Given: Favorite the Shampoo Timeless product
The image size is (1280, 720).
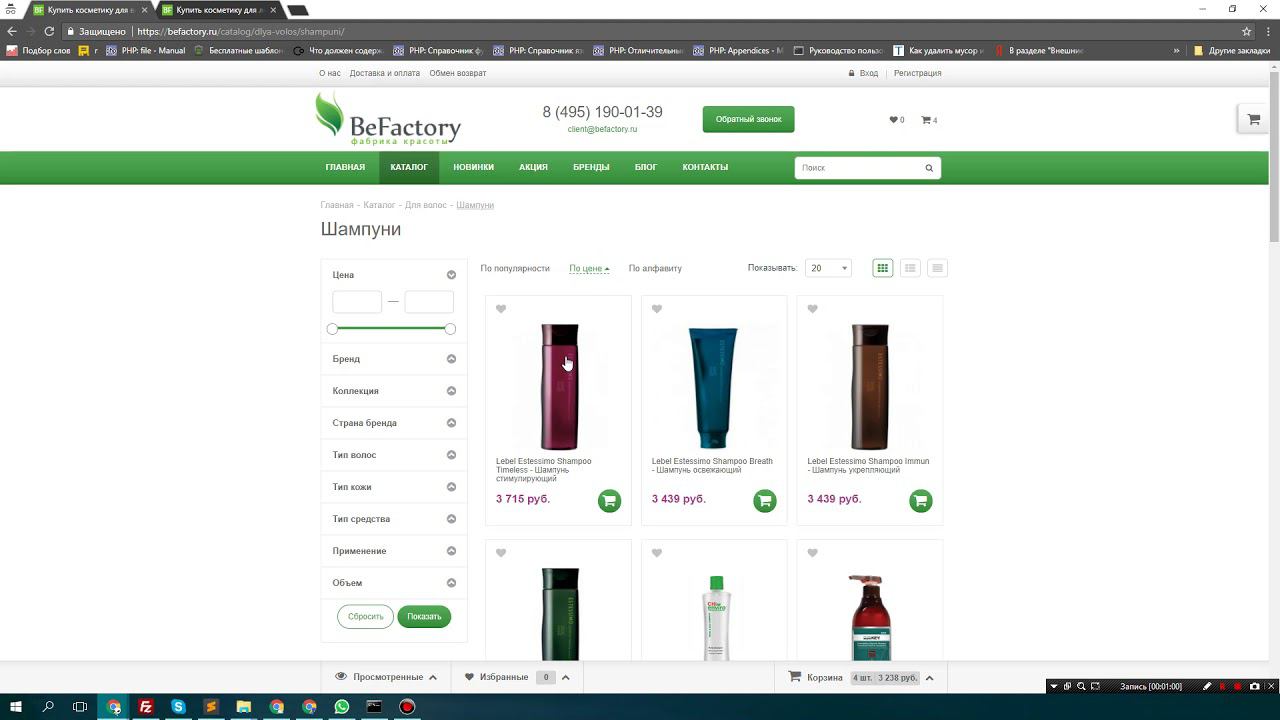Looking at the screenshot, I should point(501,309).
